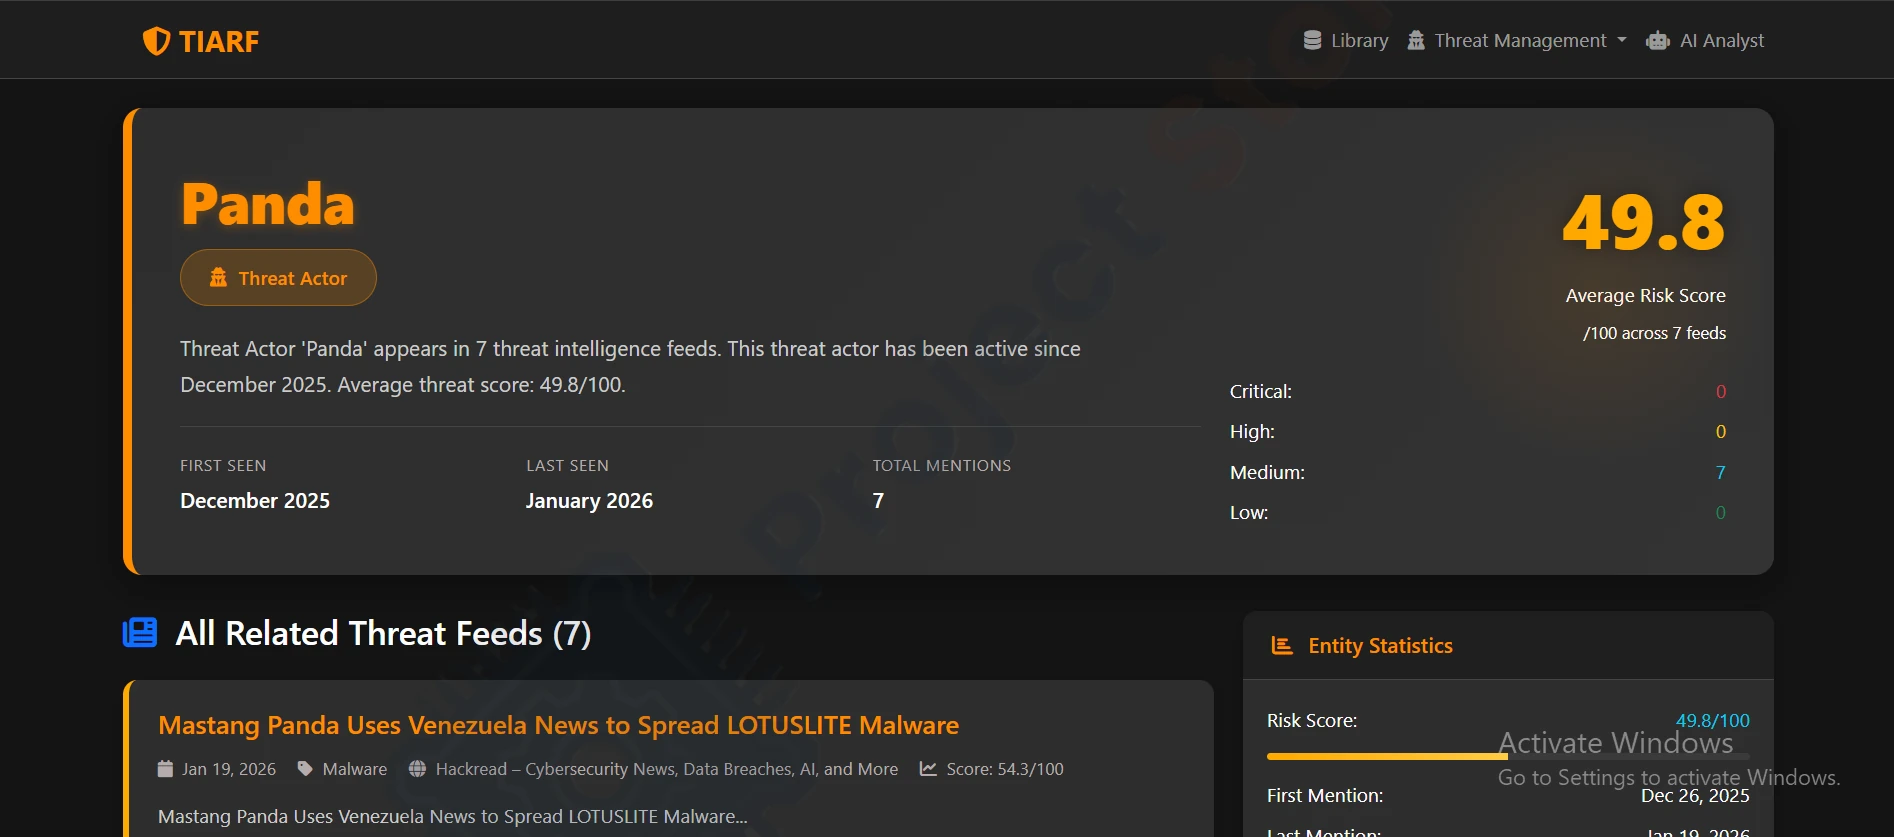Click the Medium severity count 7

click(1720, 472)
